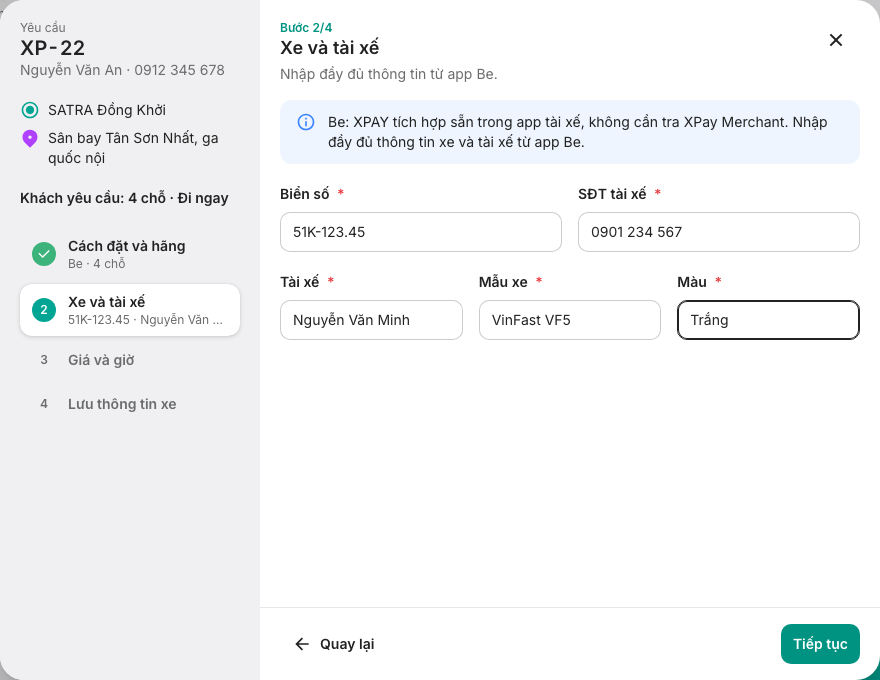Click the Nhập đầy đủ thông tin subtitle
Image resolution: width=880 pixels, height=680 pixels.
coord(389,74)
